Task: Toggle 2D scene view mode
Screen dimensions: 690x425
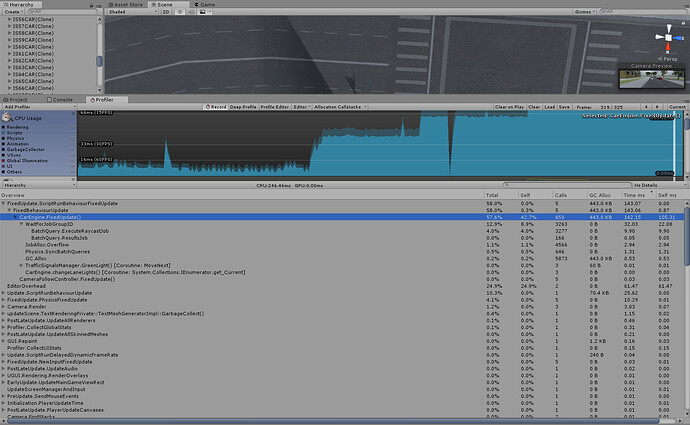Action: point(165,12)
